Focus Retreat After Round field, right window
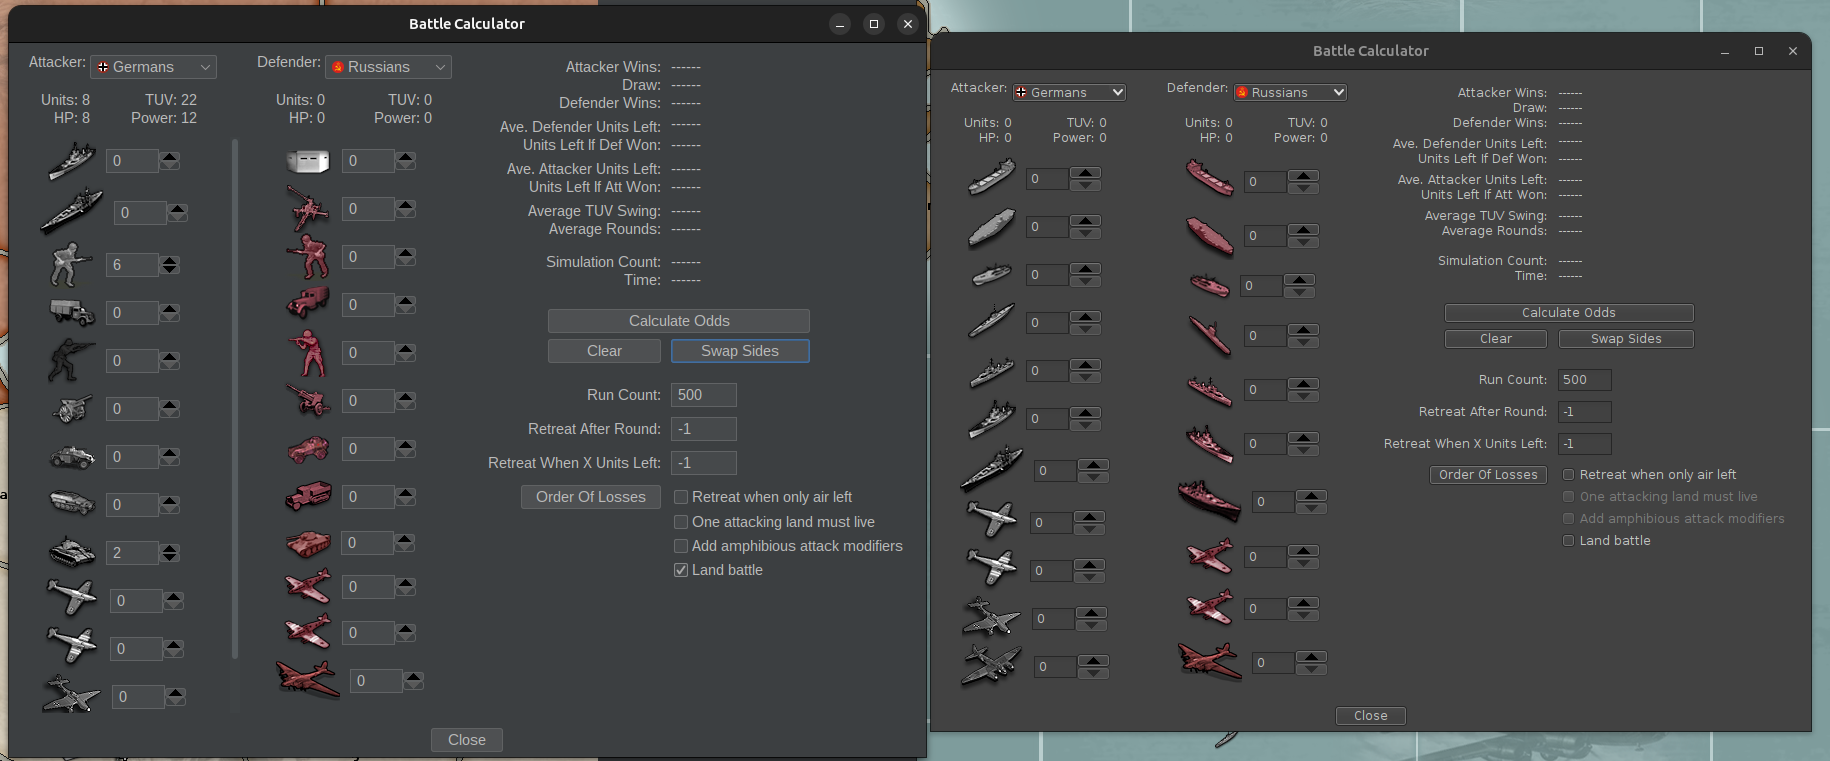 (1585, 412)
